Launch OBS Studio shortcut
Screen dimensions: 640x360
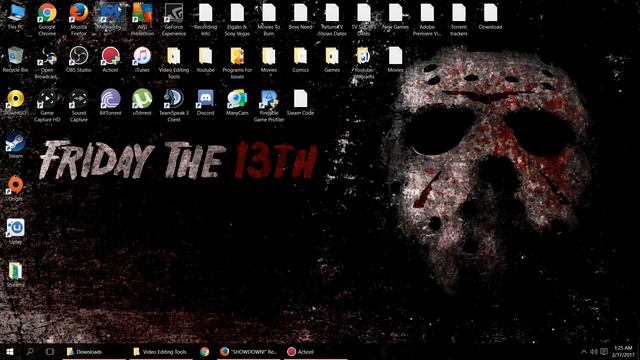tap(79, 60)
